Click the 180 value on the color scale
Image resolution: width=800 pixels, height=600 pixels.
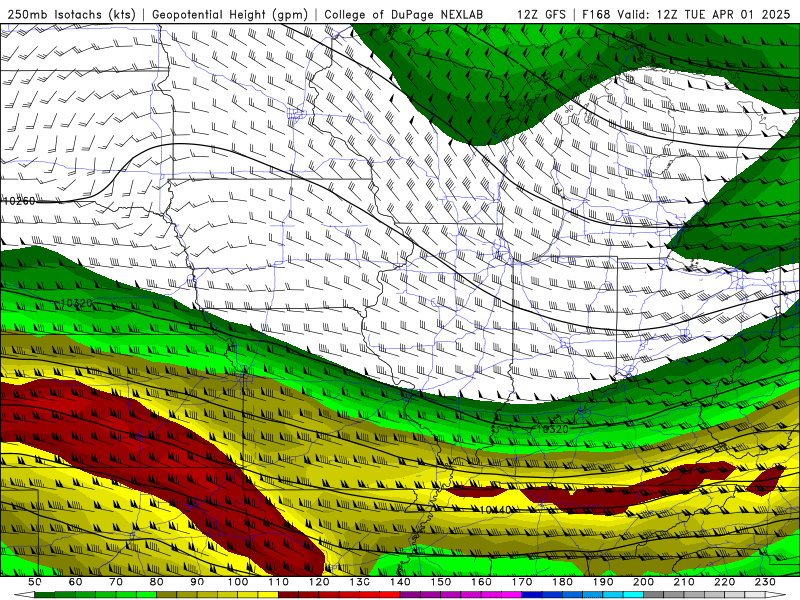tap(563, 582)
